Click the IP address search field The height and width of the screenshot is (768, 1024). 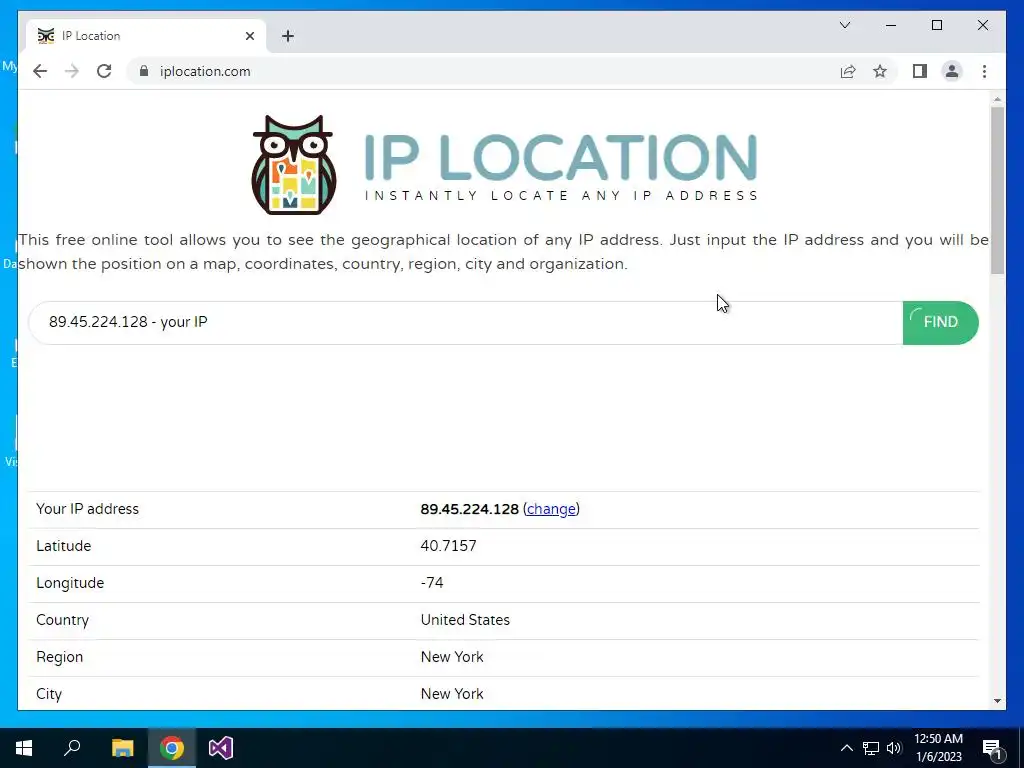466,323
